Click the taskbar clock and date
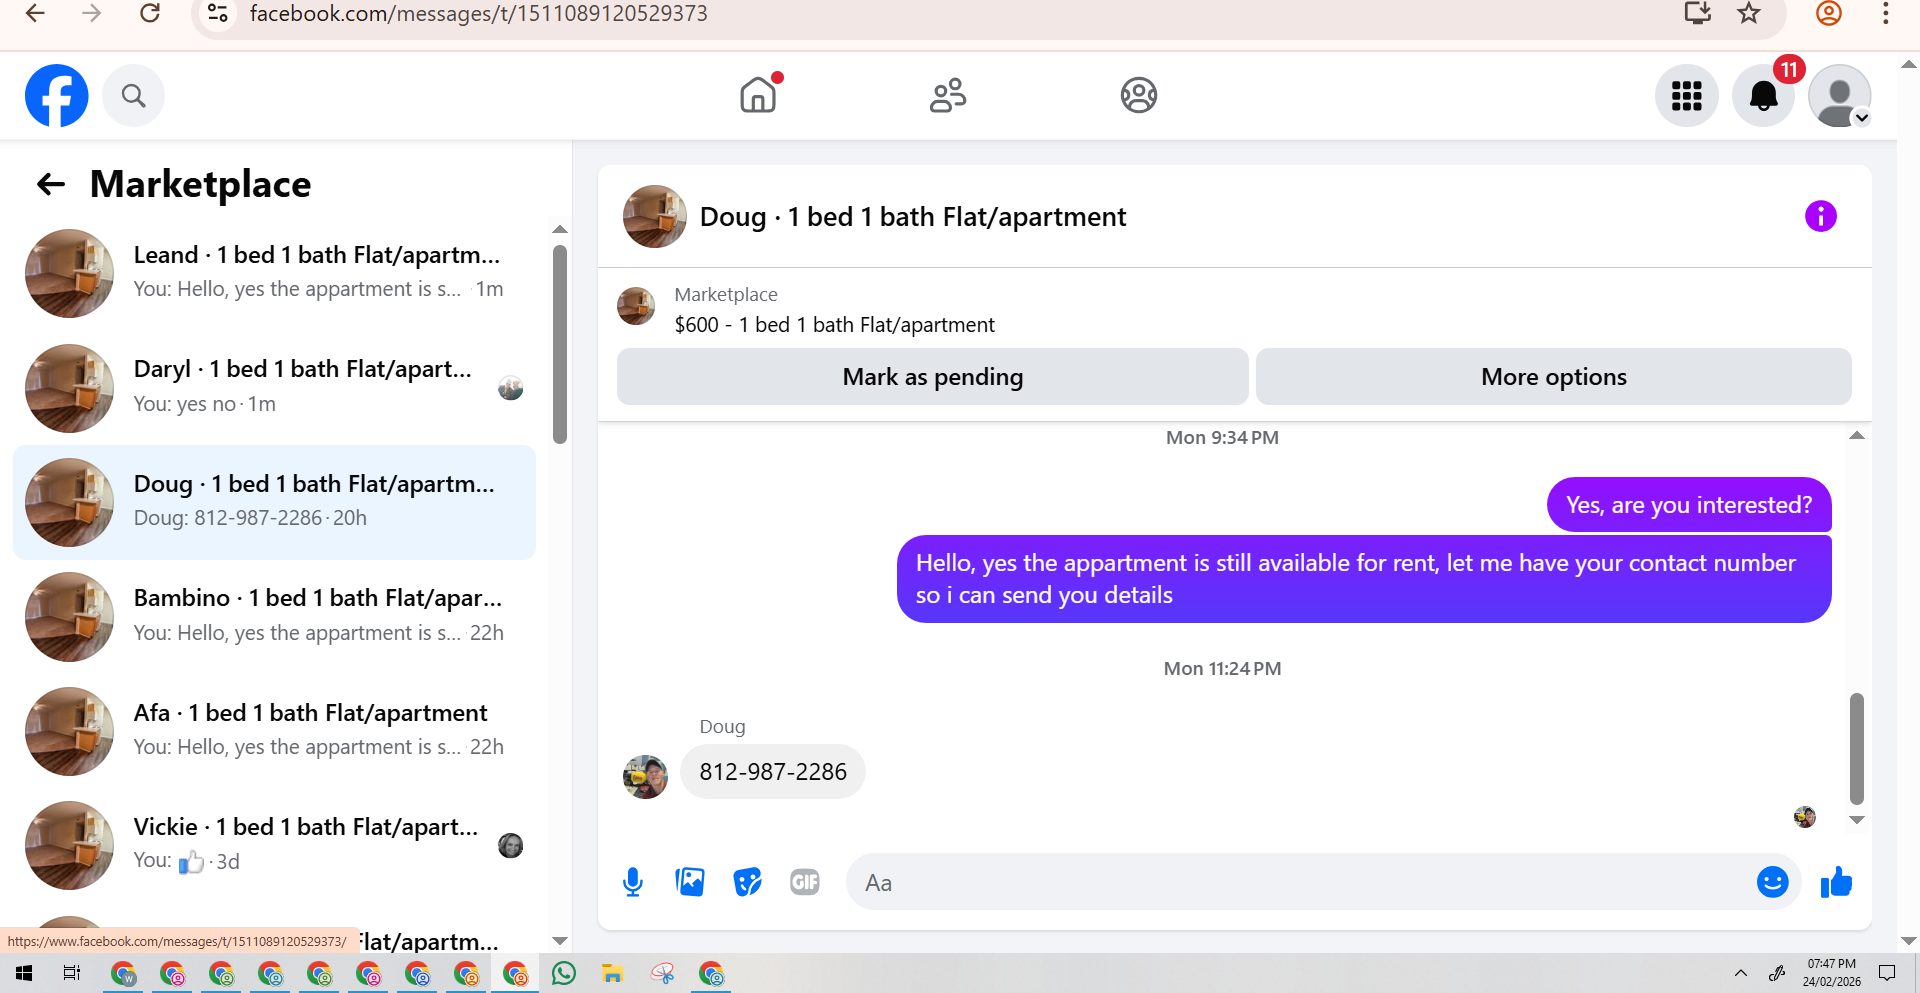Viewport: 1920px width, 993px height. coord(1832,973)
